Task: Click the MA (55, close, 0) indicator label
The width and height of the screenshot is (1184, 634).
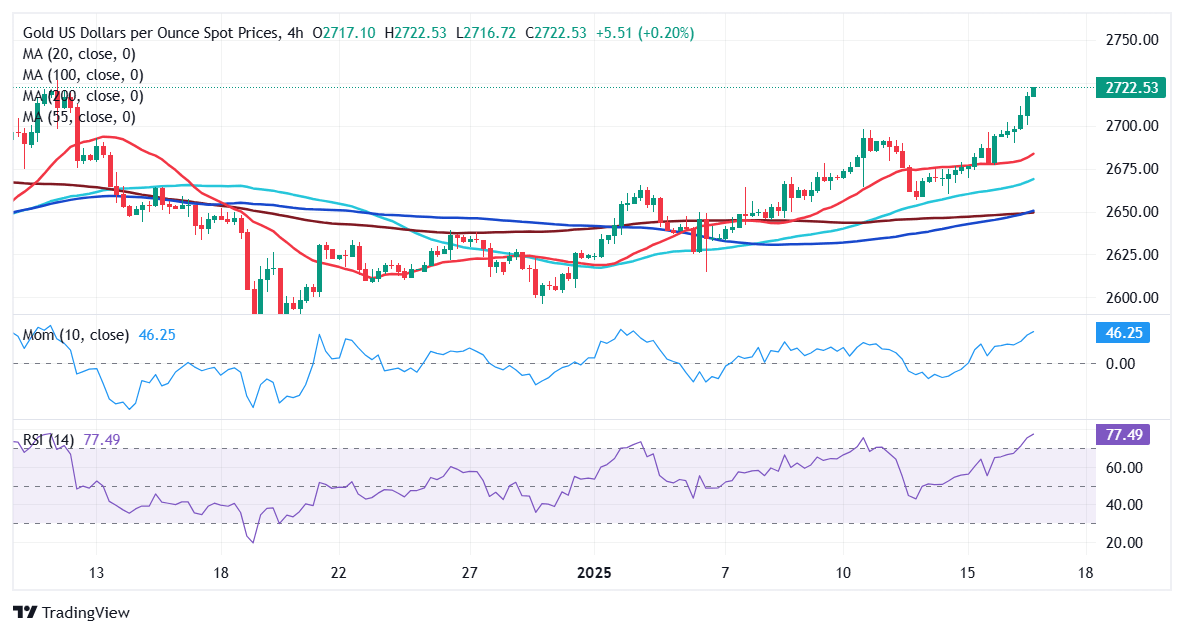Action: [80, 117]
